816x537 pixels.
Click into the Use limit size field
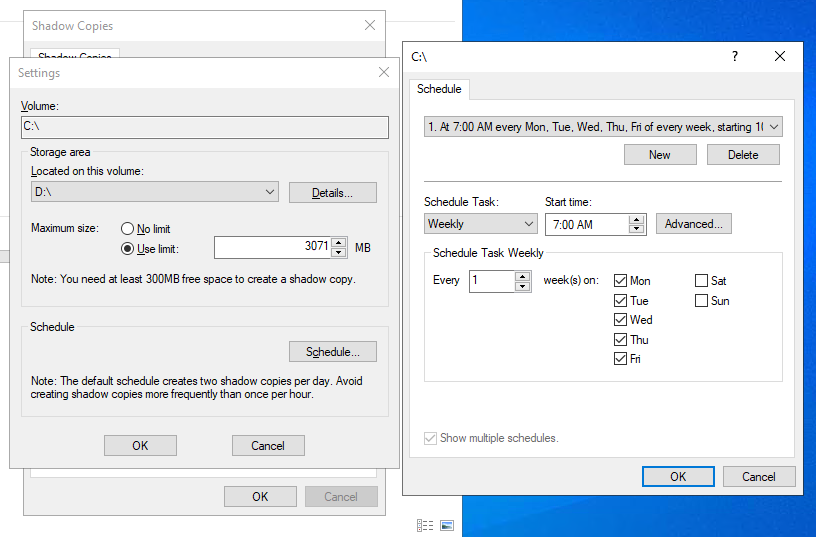[273, 248]
